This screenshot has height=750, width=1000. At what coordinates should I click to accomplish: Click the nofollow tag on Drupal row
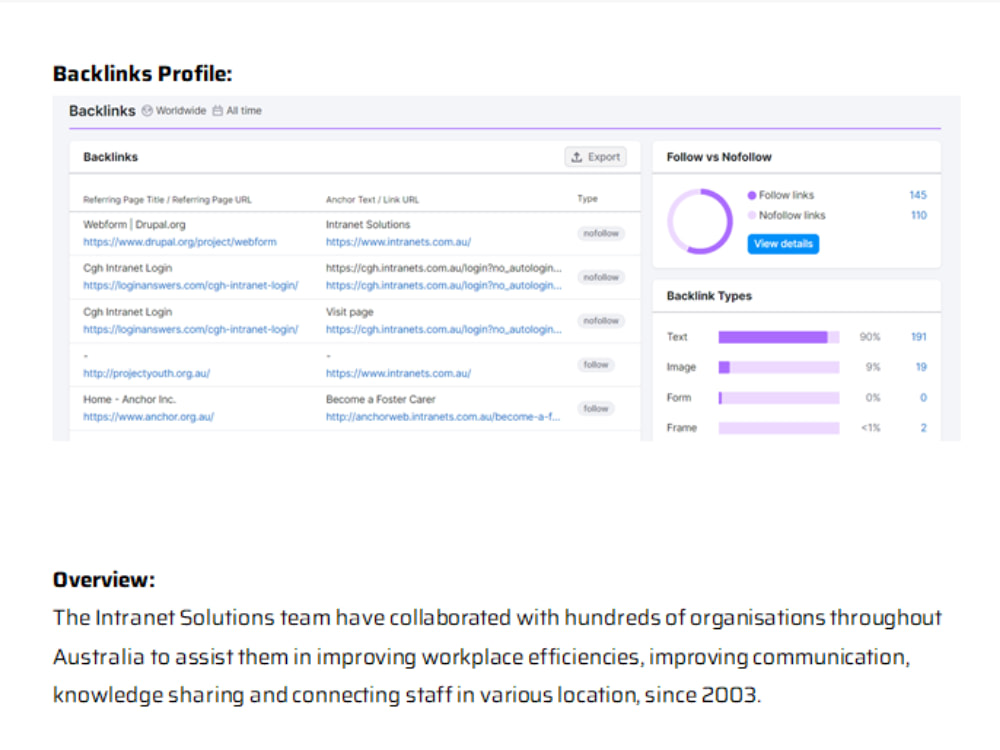point(601,233)
